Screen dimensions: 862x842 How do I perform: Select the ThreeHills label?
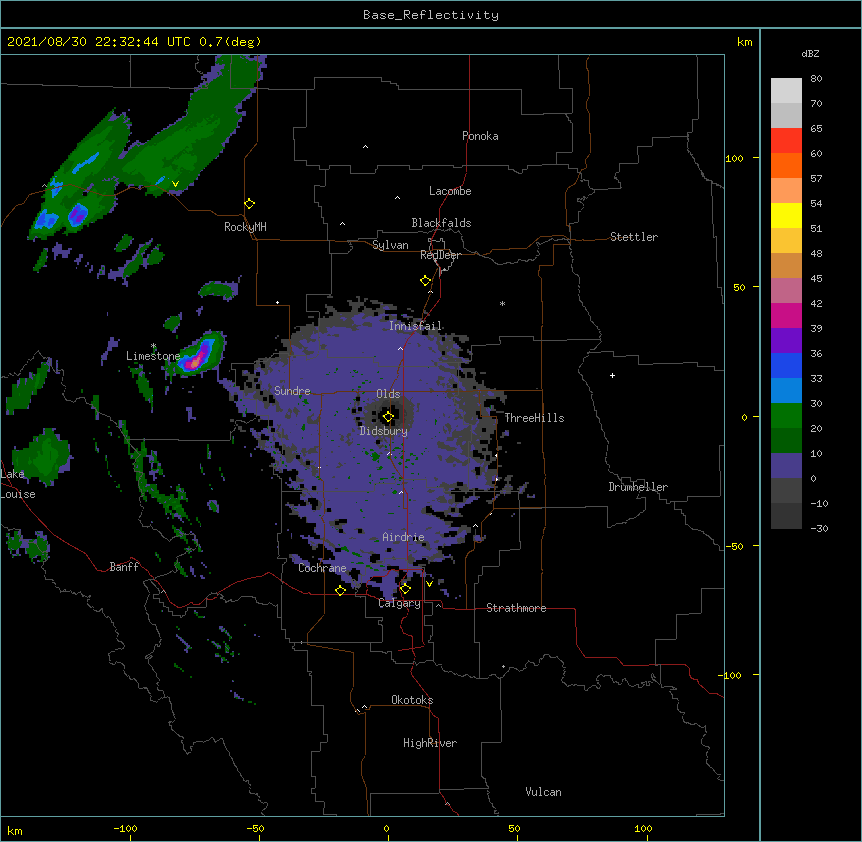534,418
